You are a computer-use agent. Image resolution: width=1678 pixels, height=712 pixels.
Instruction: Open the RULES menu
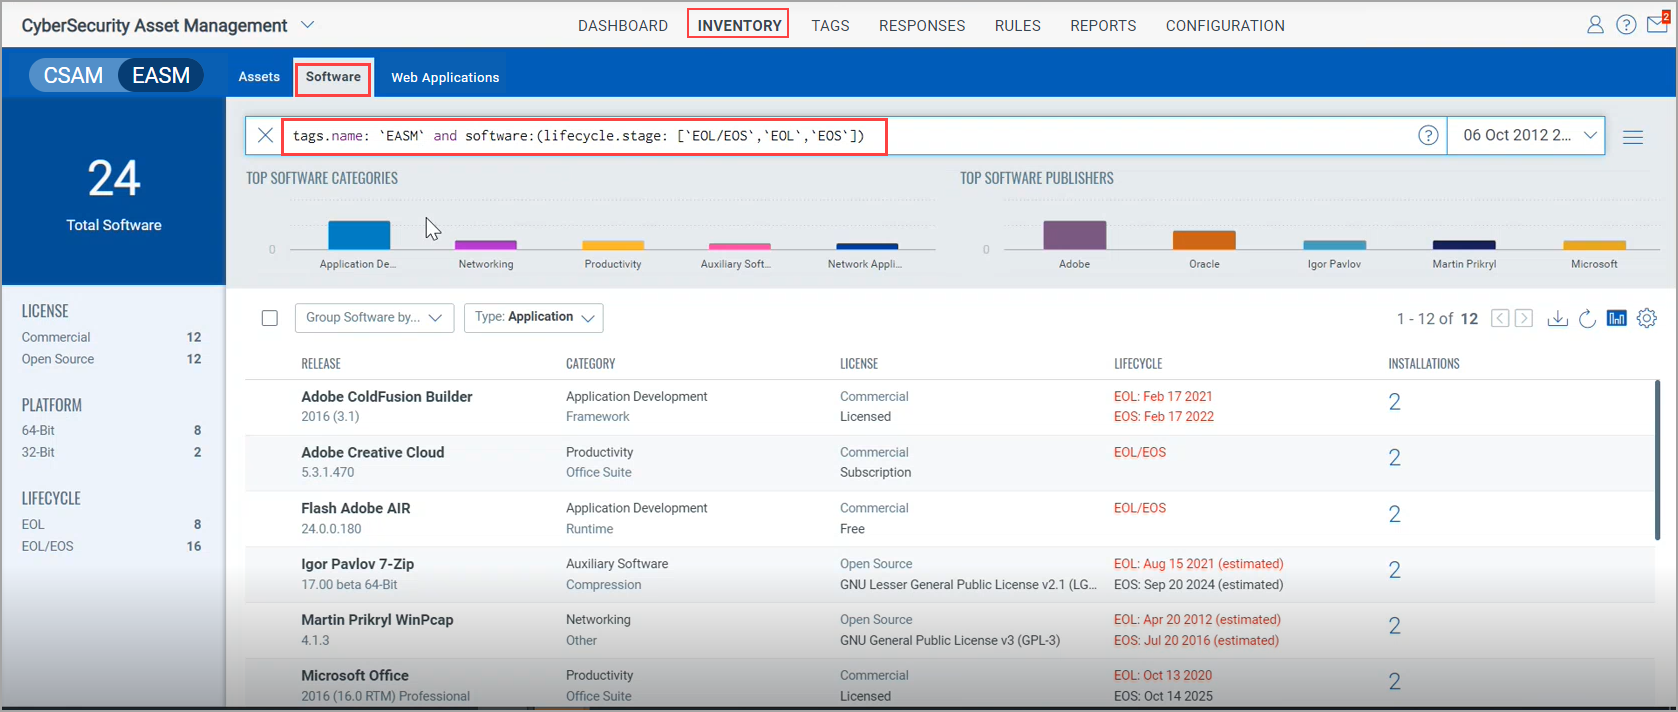click(x=1017, y=26)
